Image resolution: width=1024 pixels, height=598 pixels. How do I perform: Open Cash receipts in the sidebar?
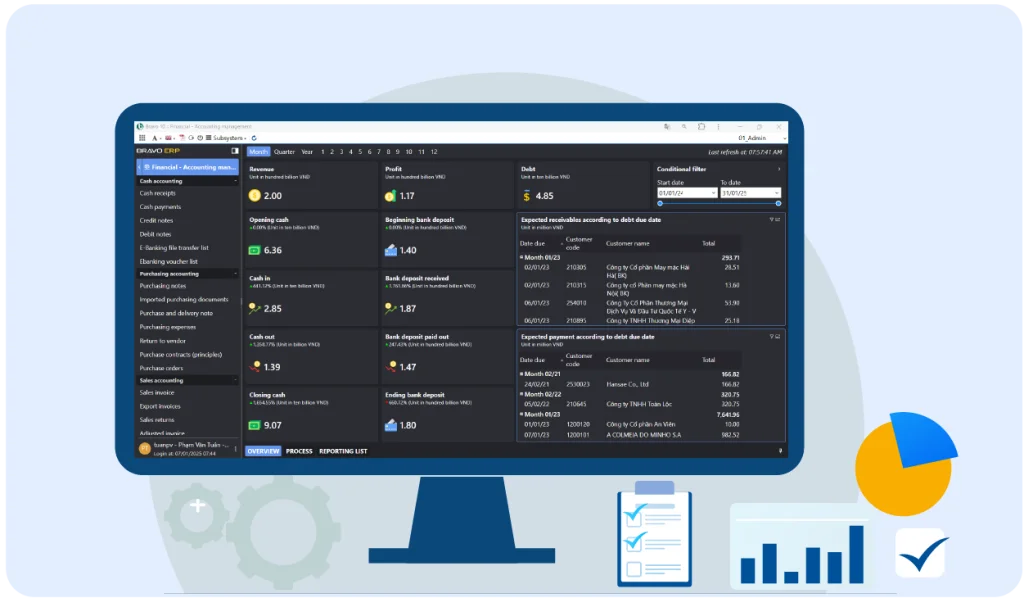click(158, 193)
